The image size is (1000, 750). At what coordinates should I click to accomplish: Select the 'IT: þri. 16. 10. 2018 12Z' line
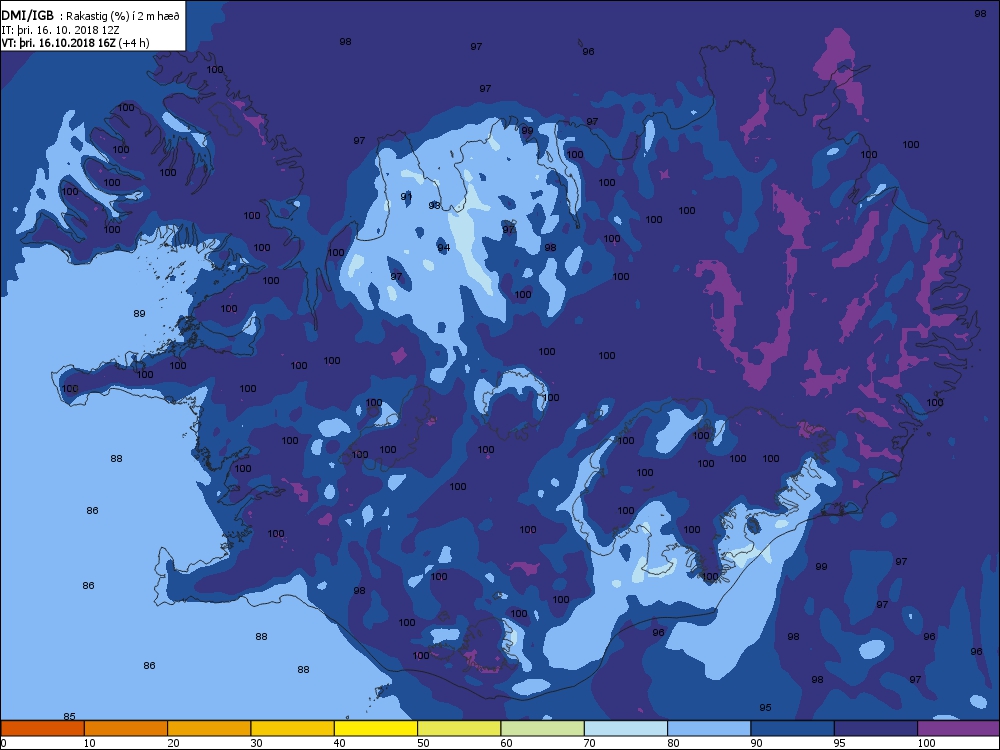[61, 30]
